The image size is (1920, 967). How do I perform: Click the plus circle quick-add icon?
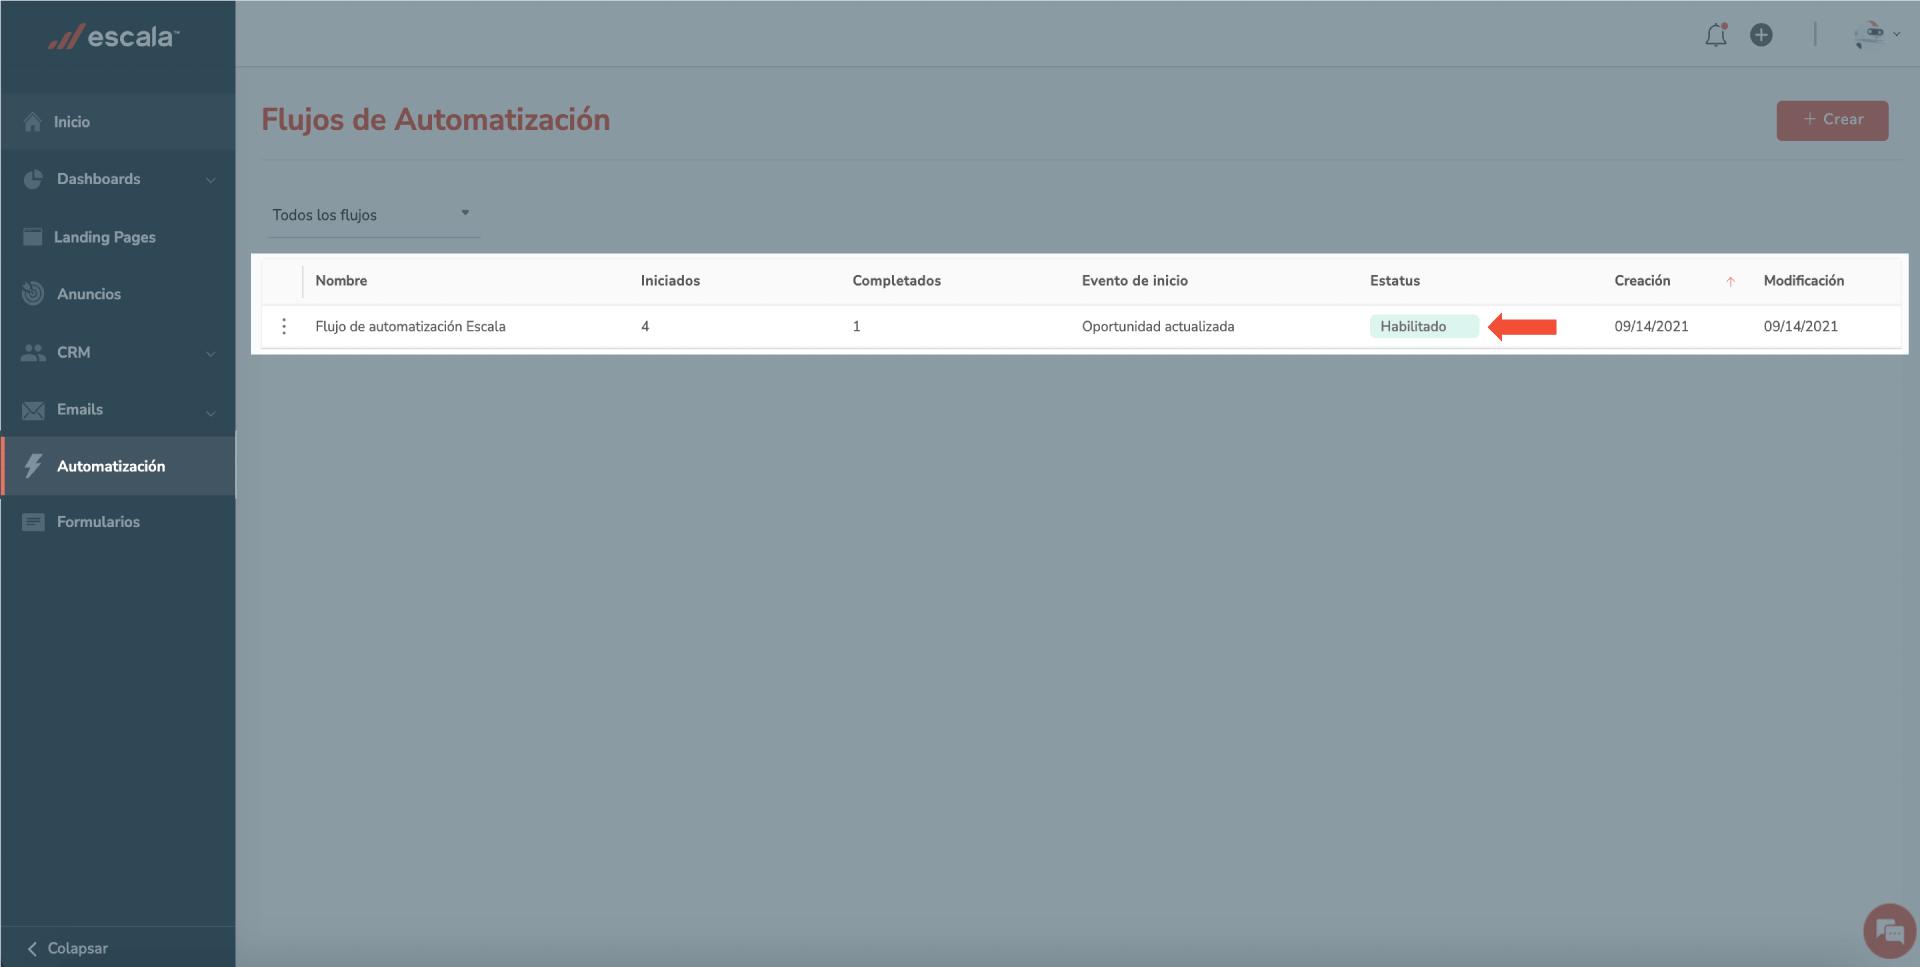coord(1761,35)
